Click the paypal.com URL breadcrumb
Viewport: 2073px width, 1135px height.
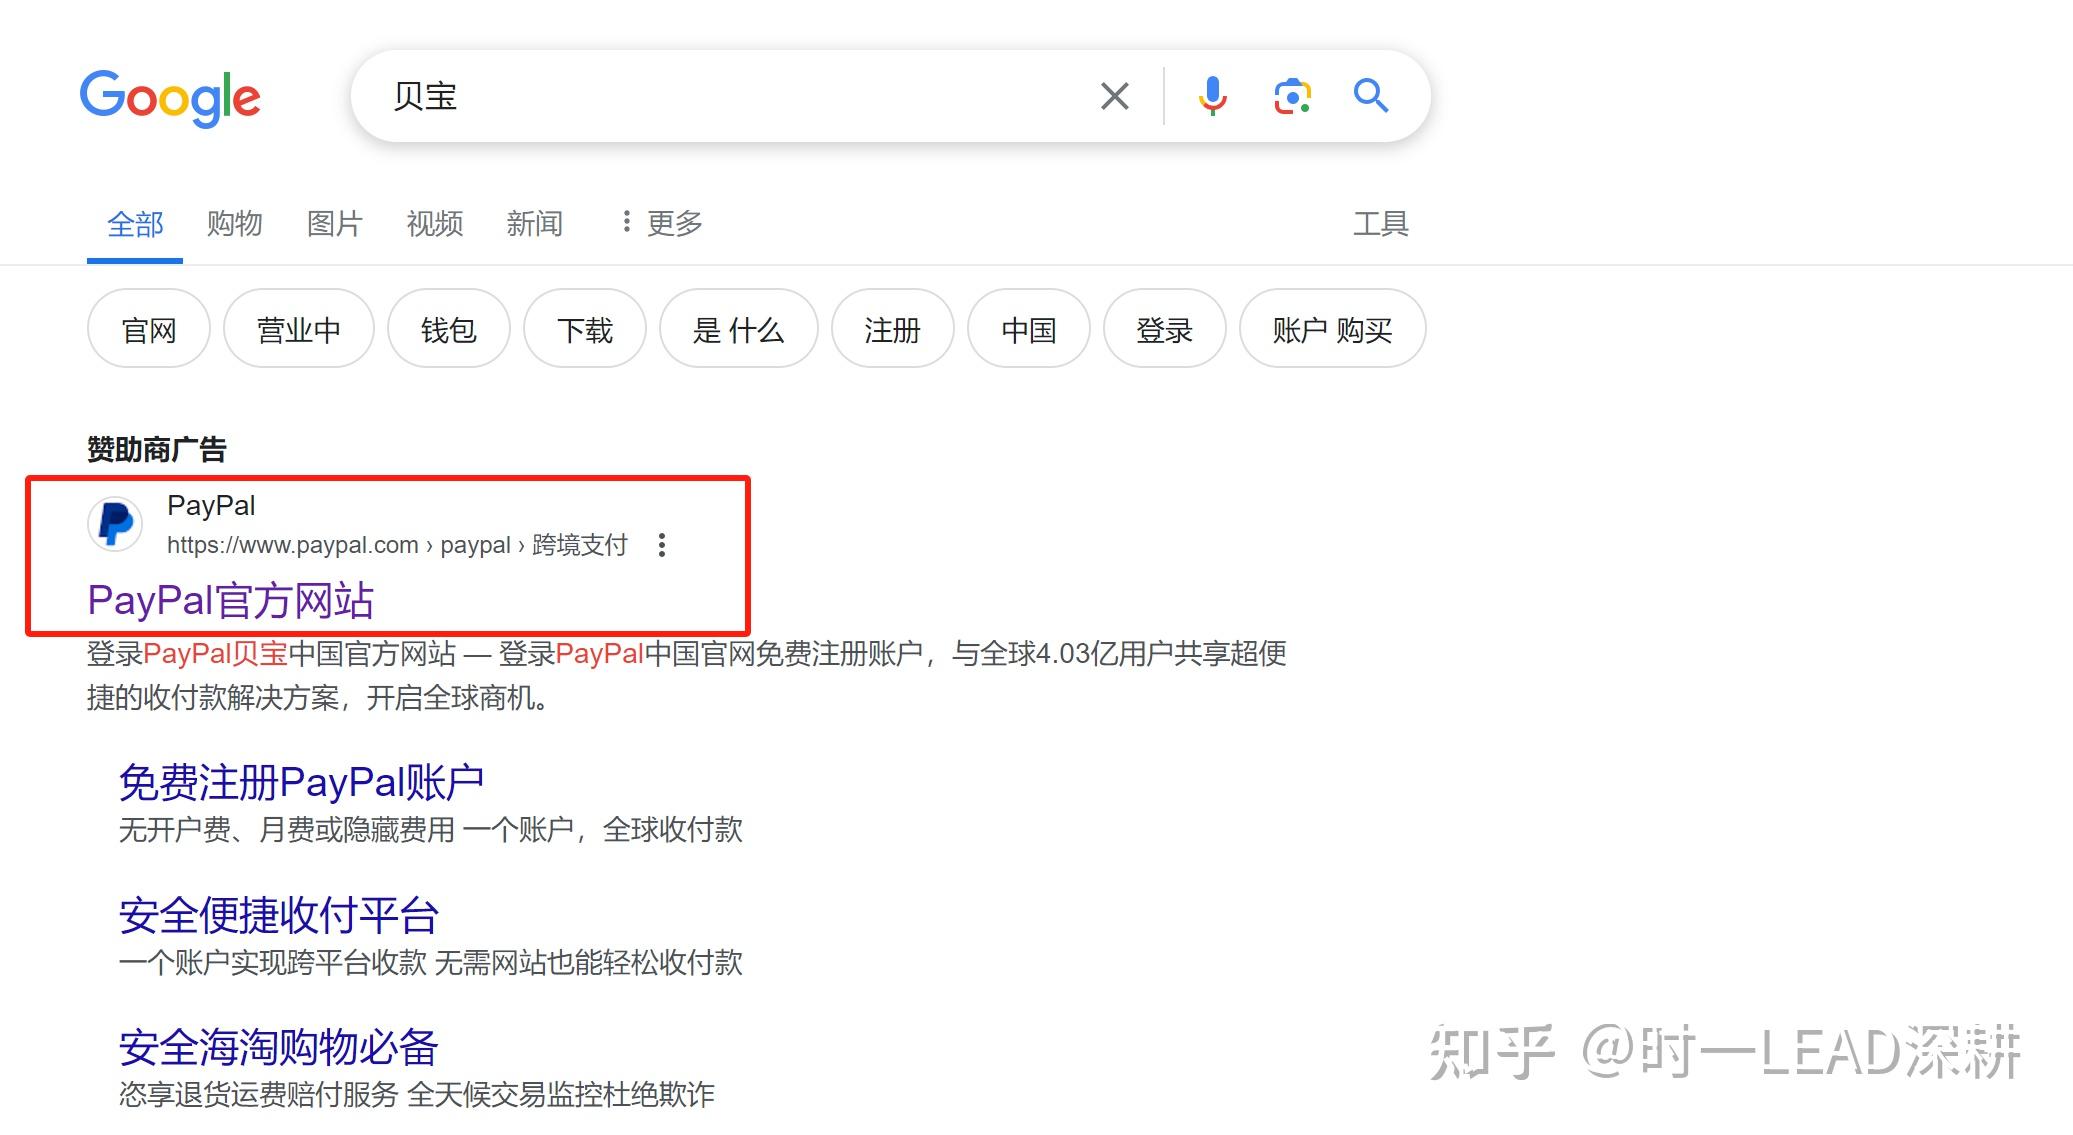click(x=397, y=545)
